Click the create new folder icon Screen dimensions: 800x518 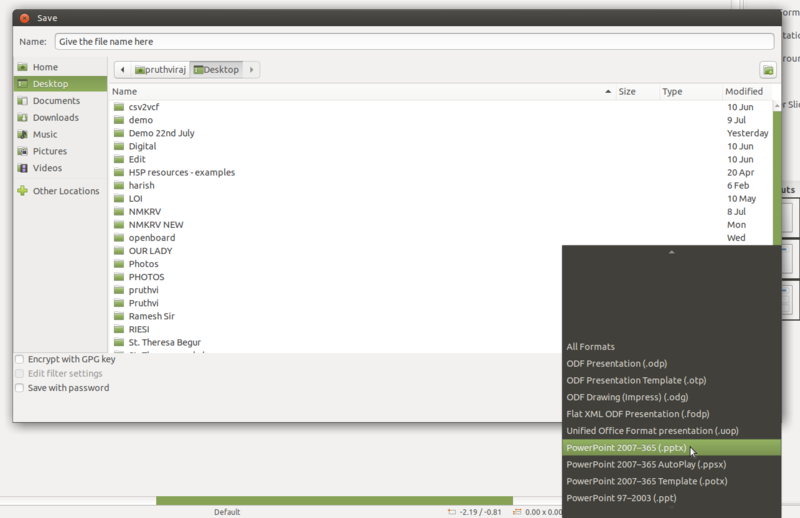click(768, 70)
